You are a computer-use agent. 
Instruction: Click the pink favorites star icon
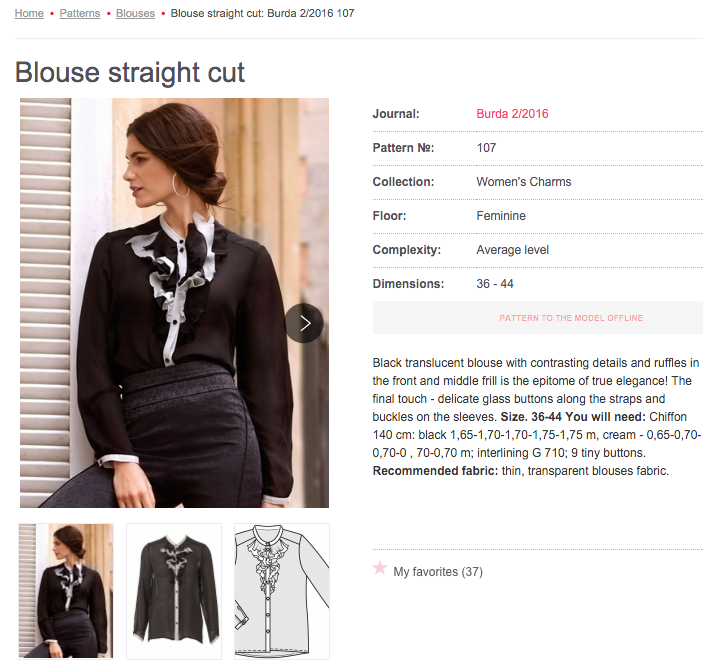tap(380, 568)
